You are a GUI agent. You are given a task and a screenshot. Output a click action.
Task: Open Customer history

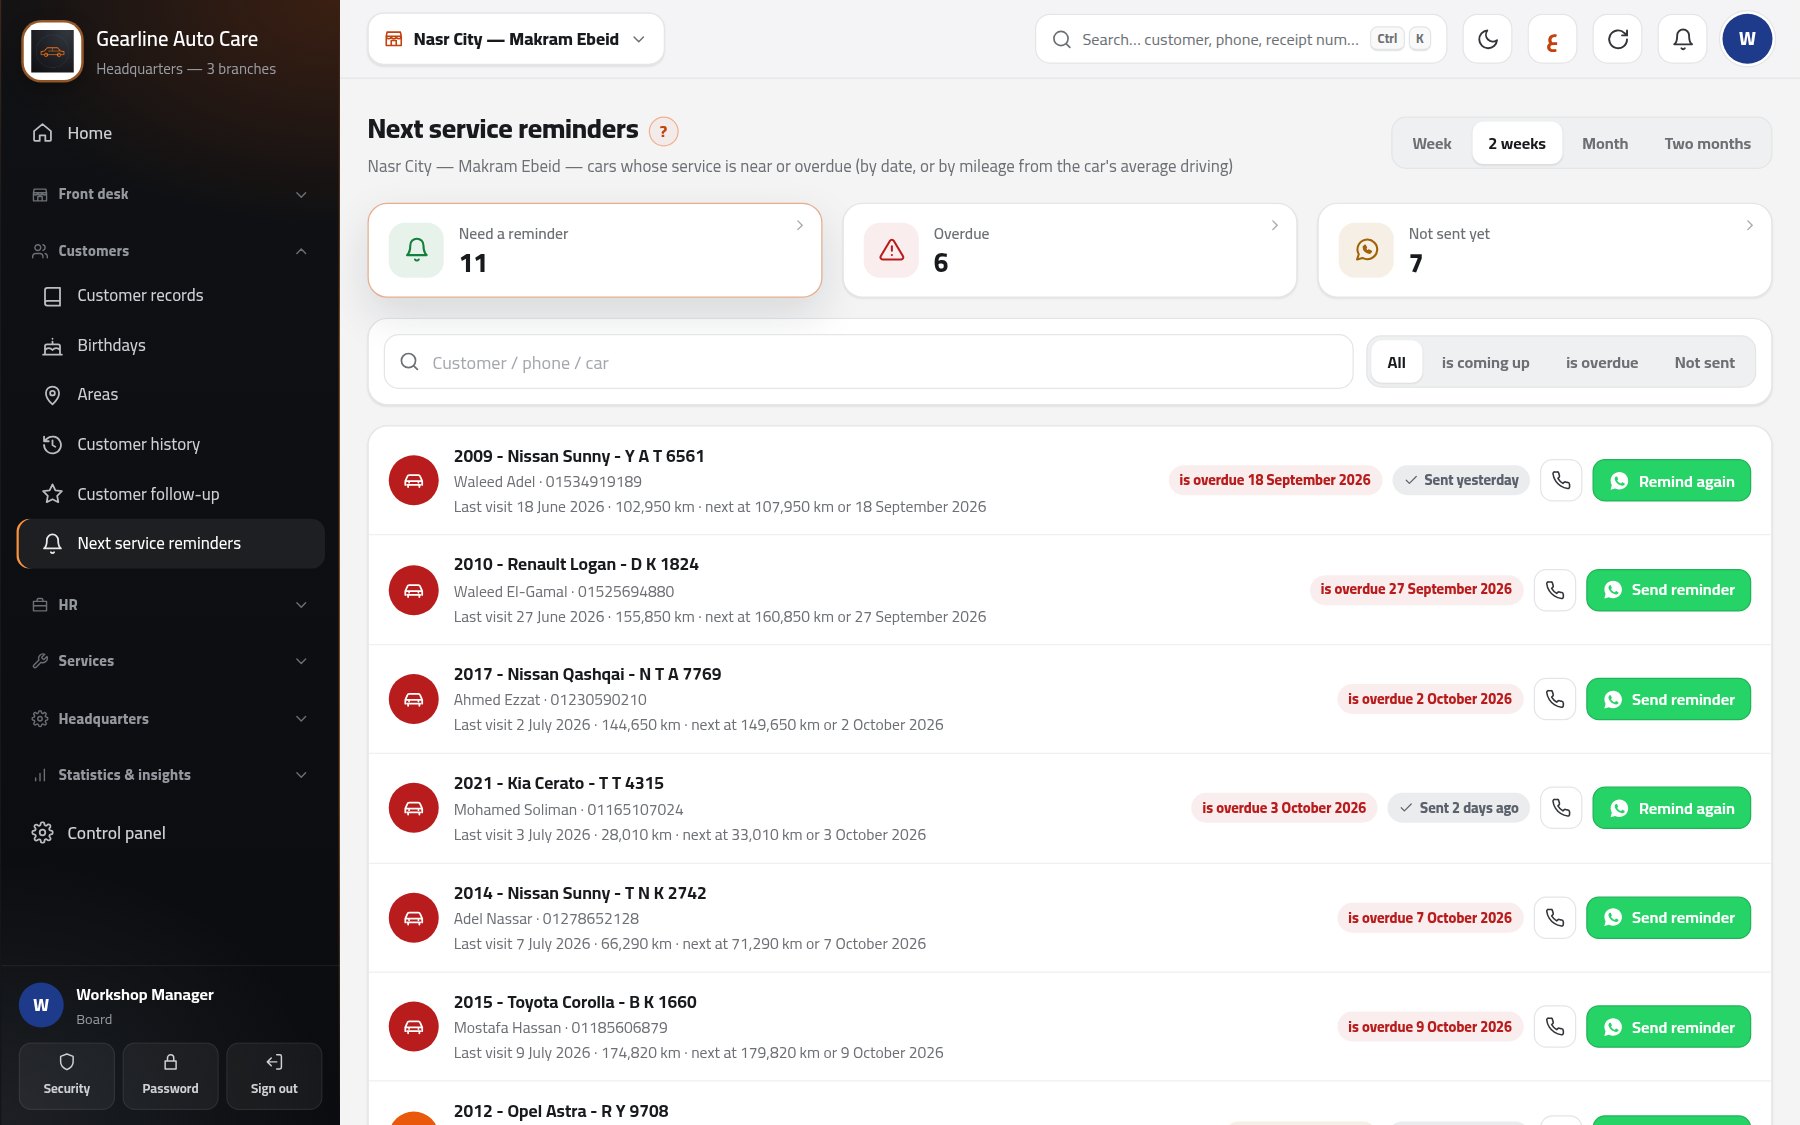point(170,445)
